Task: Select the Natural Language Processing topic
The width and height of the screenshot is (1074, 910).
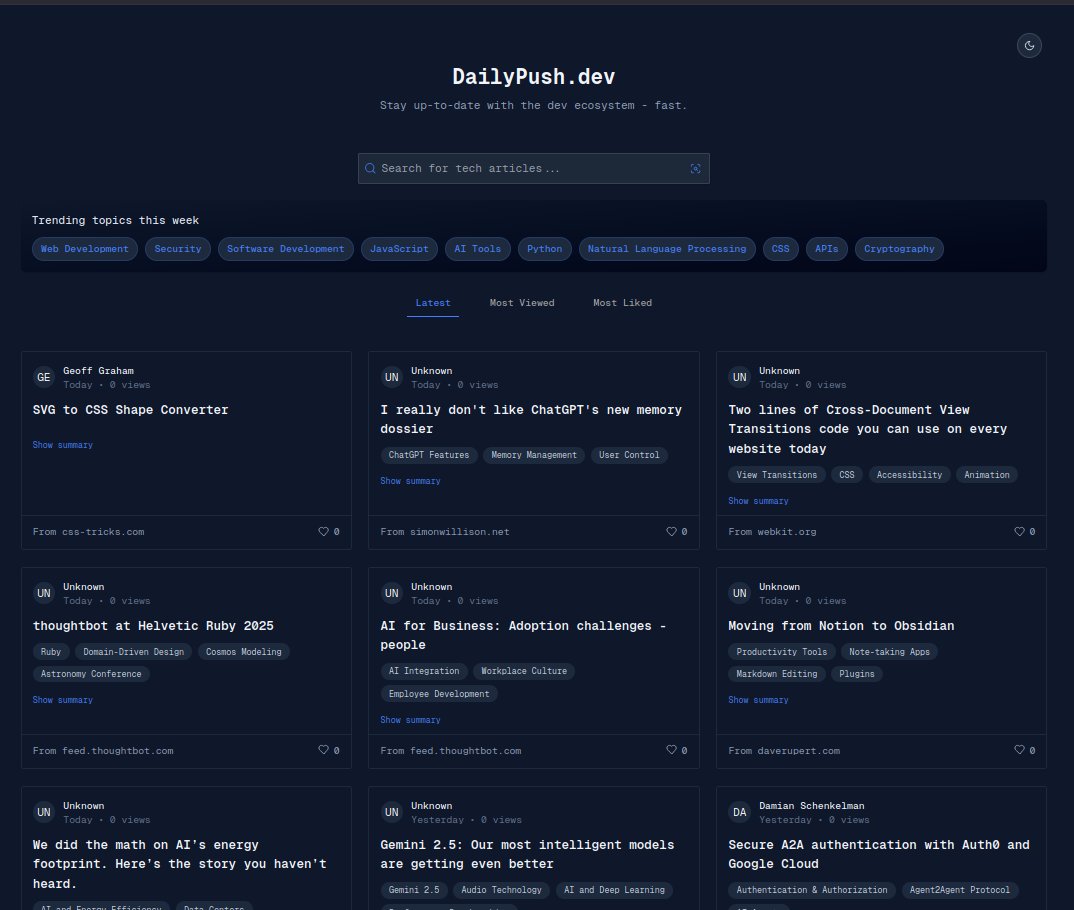Action: pyautogui.click(x=667, y=249)
